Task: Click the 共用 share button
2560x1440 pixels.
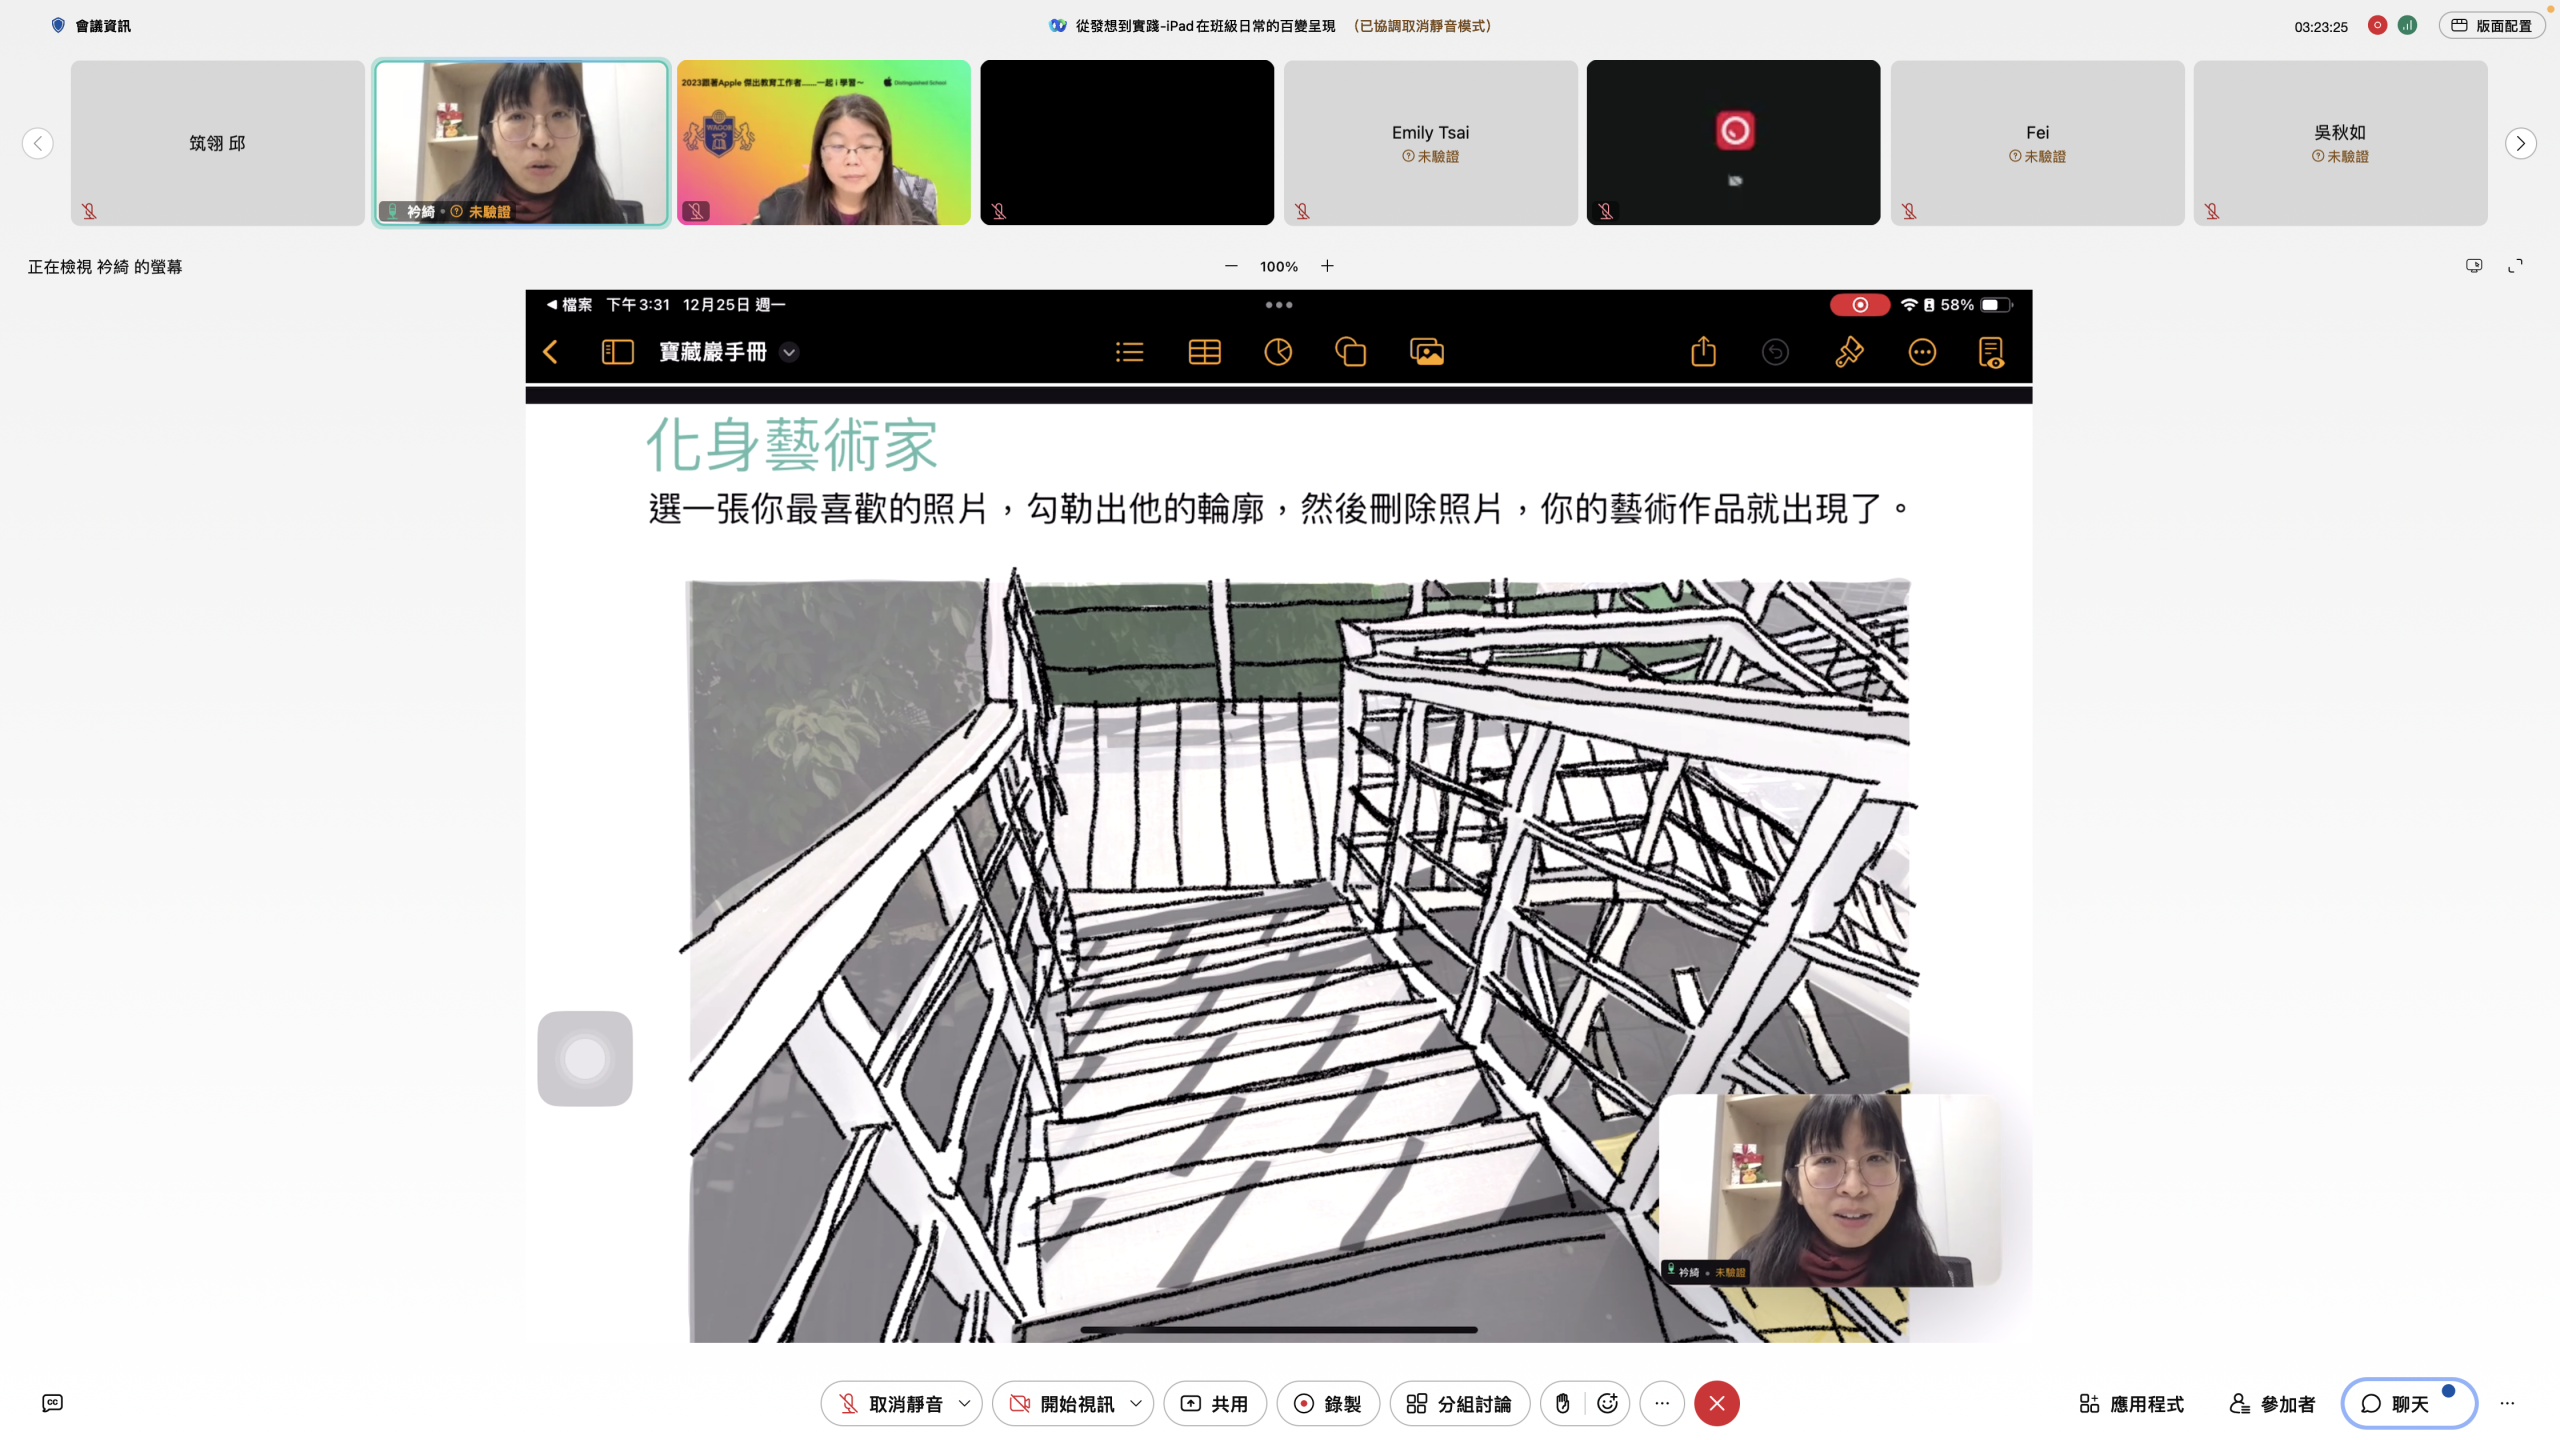Action: 1214,1403
